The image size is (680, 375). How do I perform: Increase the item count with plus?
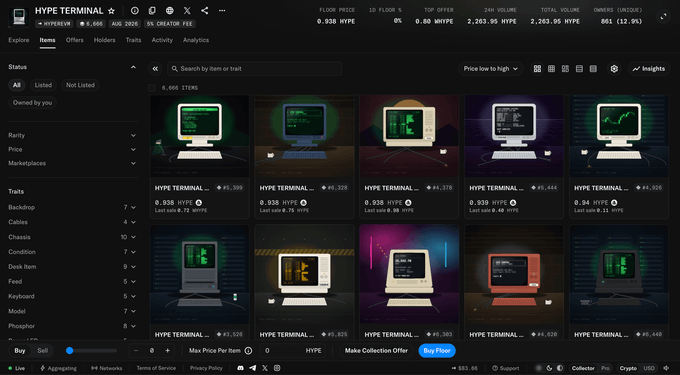coord(167,351)
